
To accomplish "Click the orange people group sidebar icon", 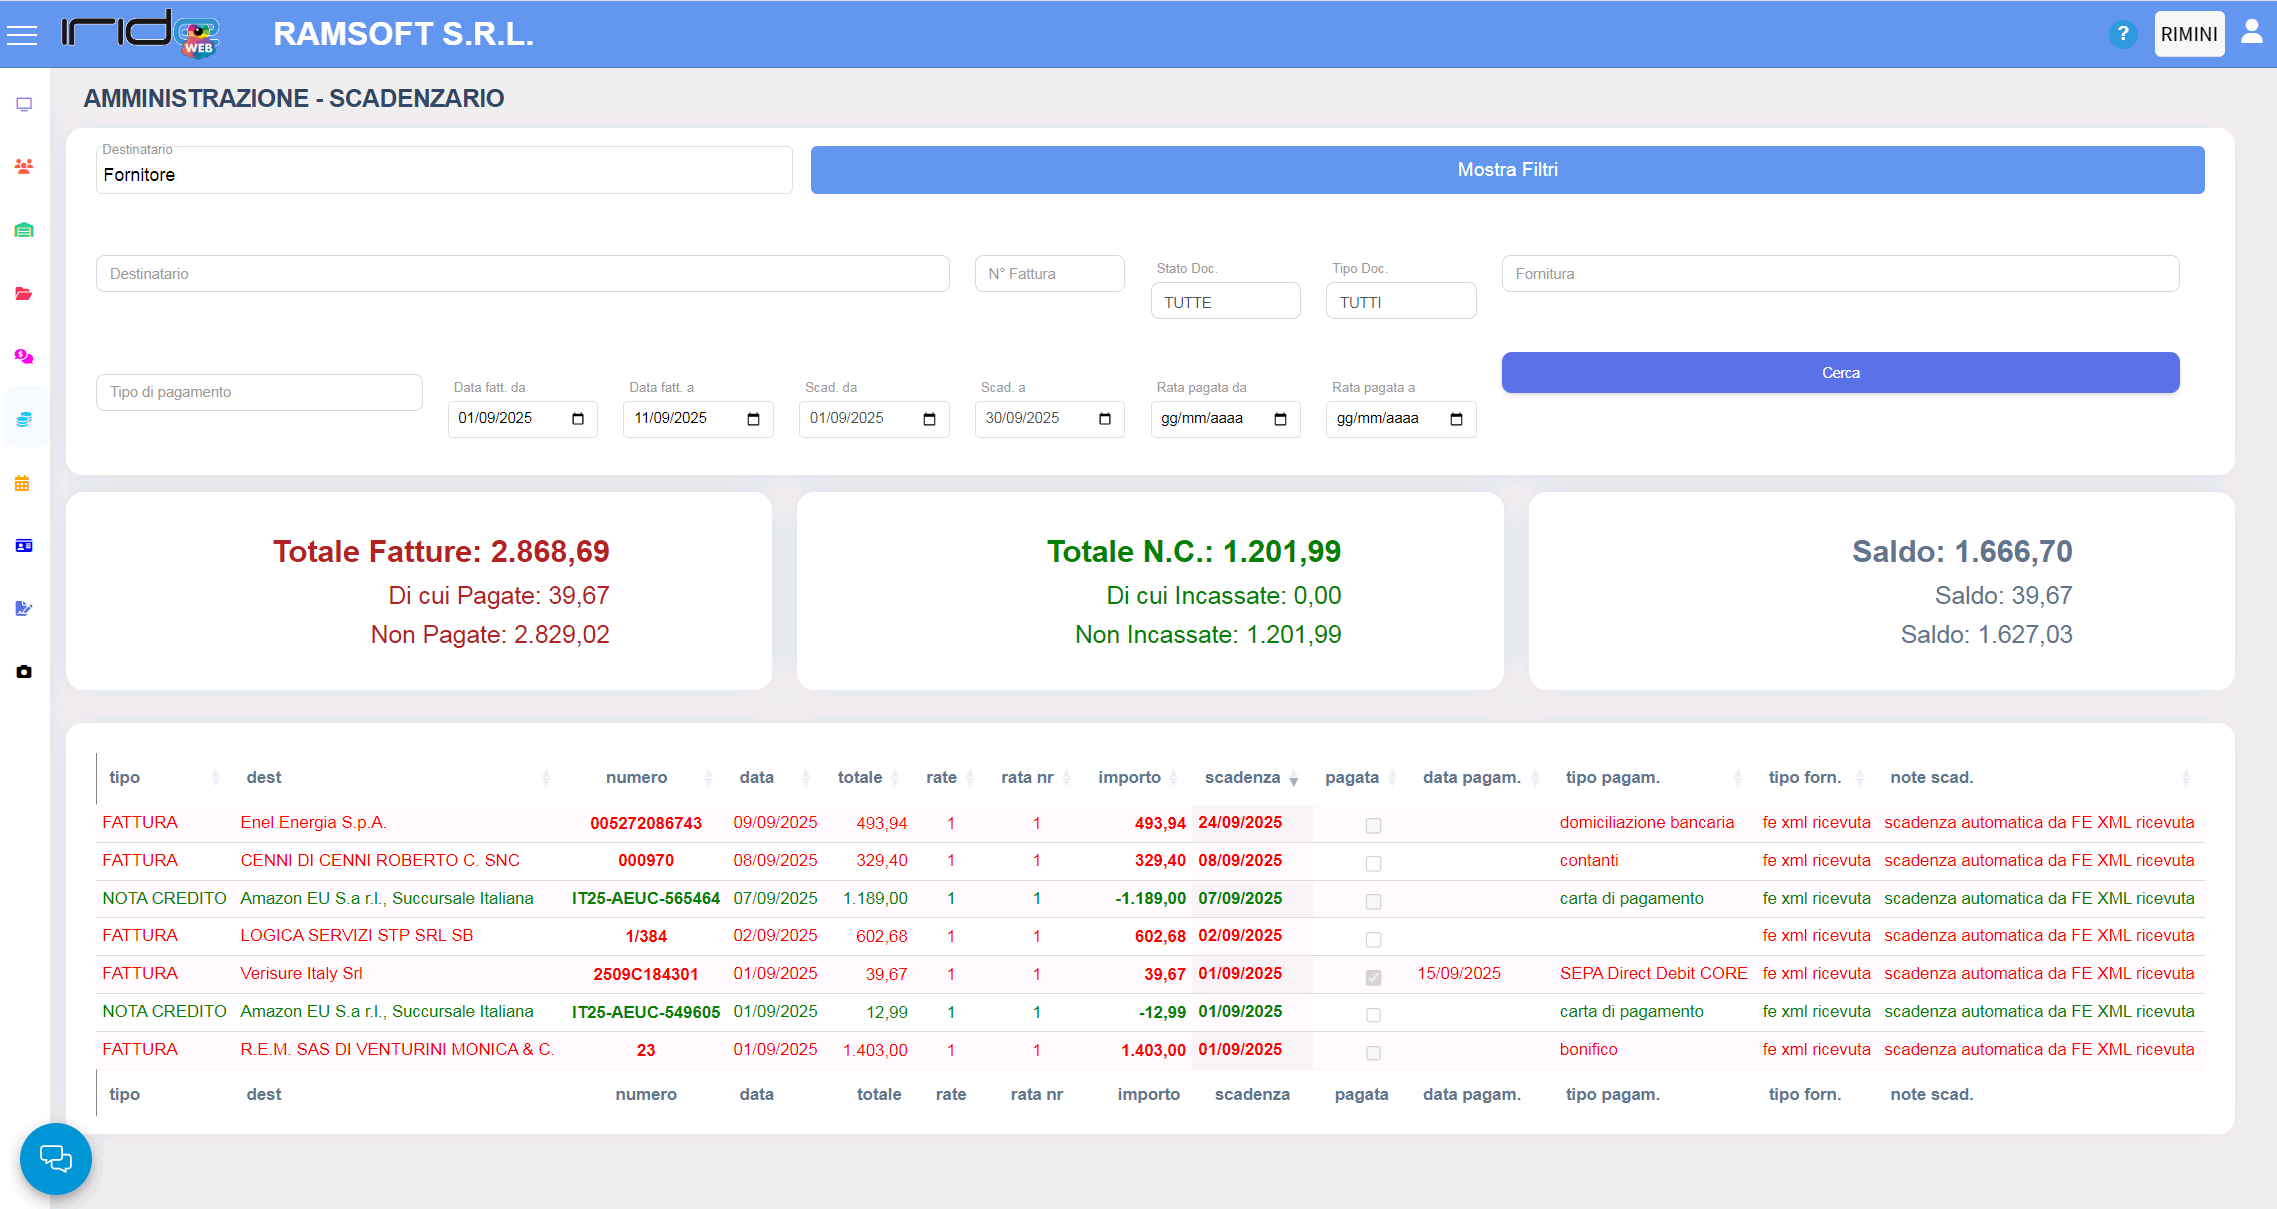I will (24, 167).
